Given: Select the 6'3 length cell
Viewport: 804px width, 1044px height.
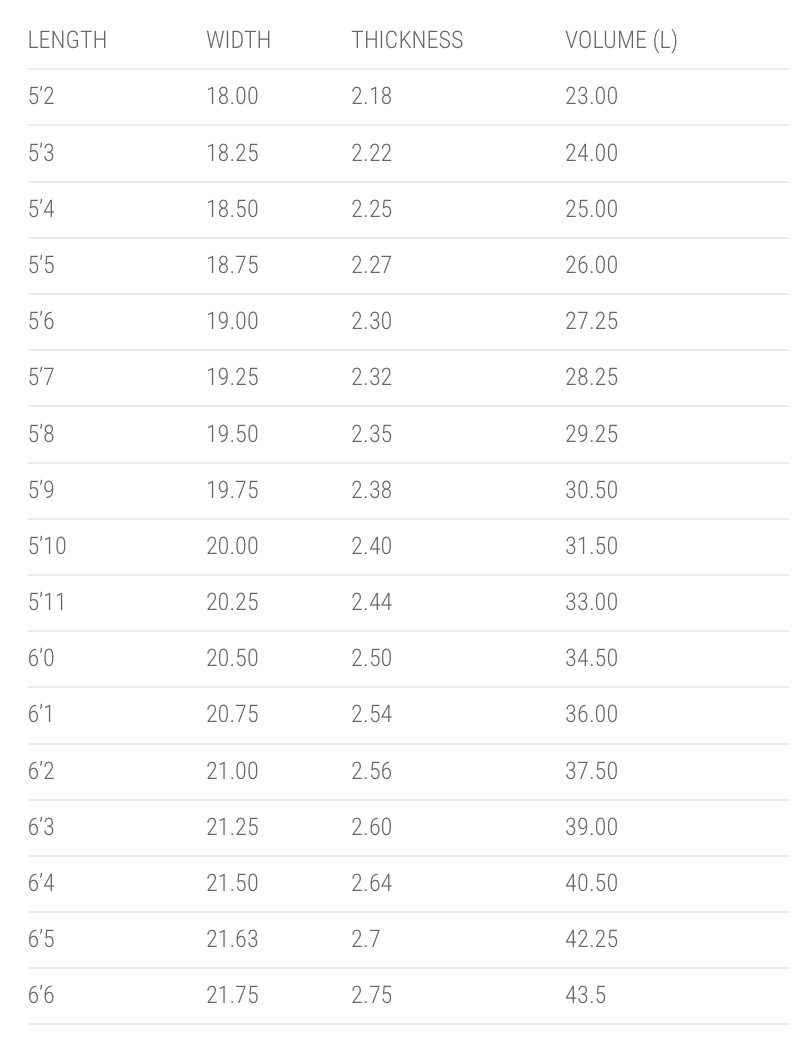Looking at the screenshot, I should tap(41, 827).
